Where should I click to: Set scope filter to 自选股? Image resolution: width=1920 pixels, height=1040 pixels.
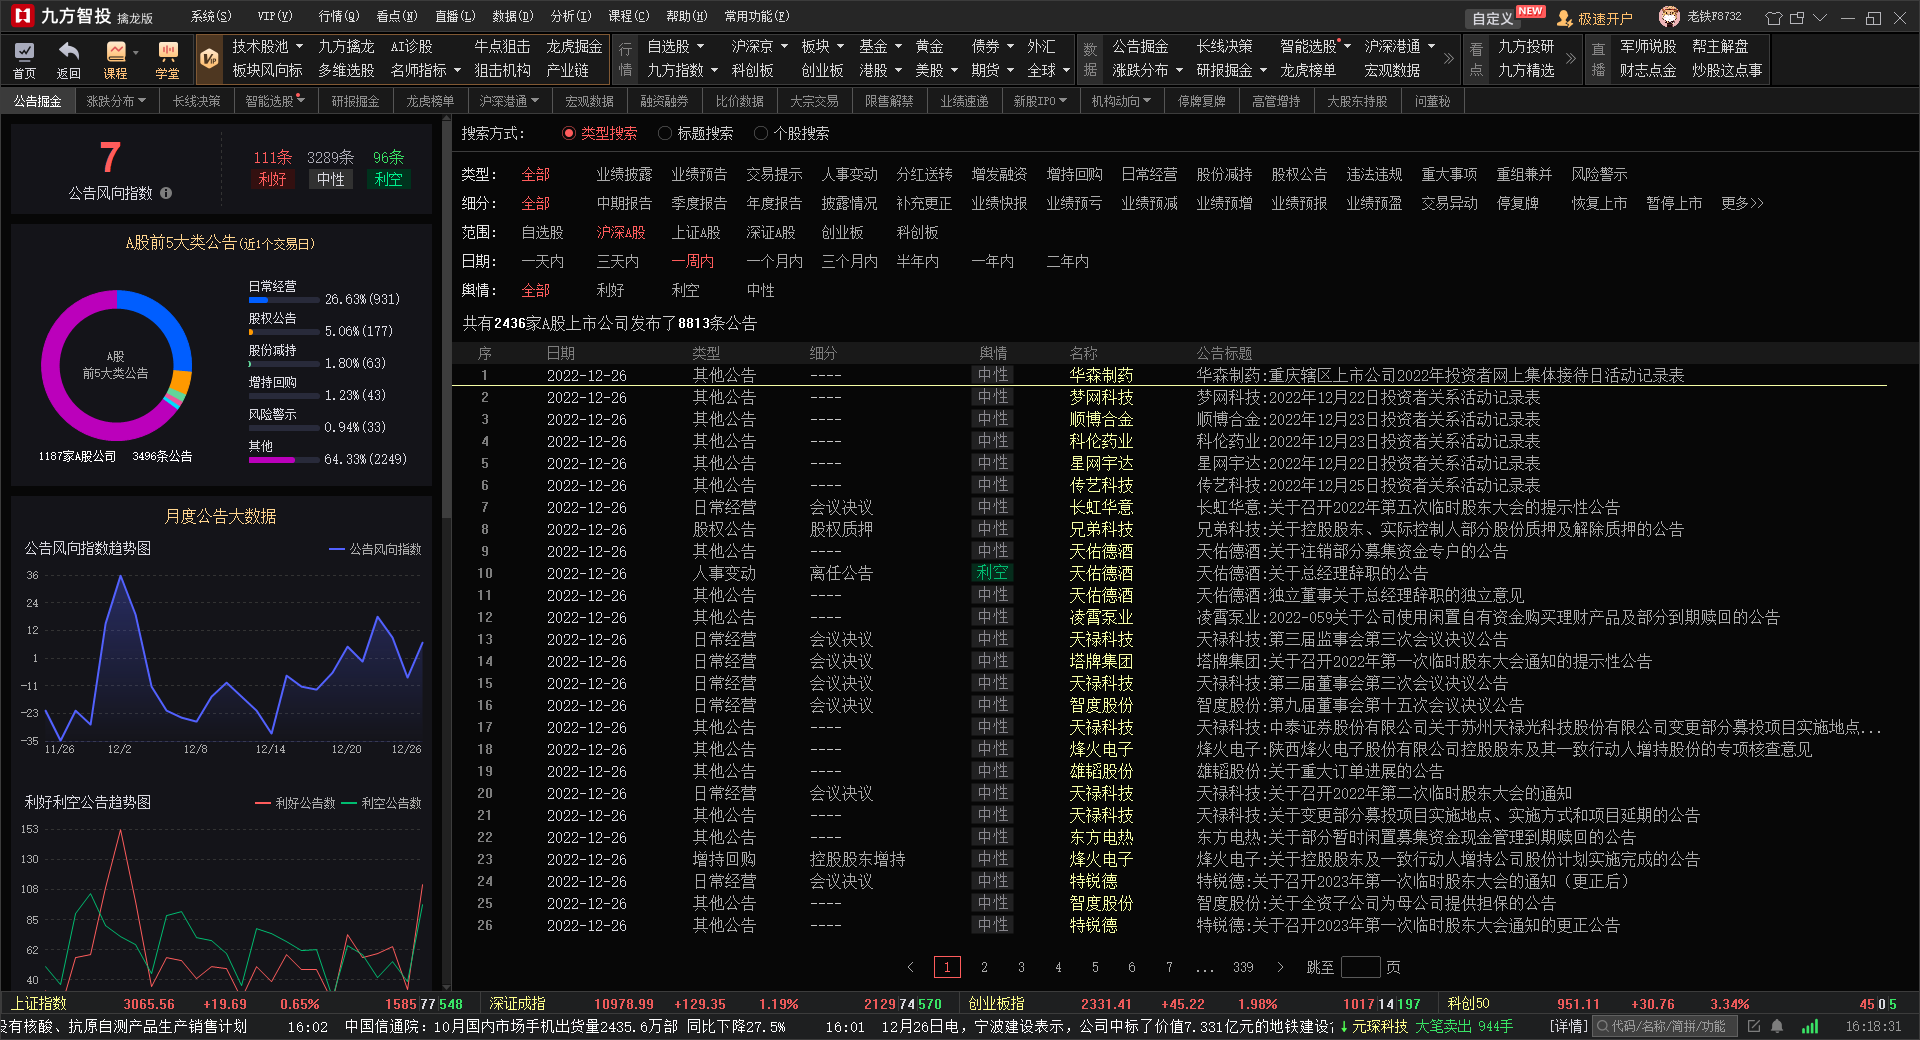point(542,232)
